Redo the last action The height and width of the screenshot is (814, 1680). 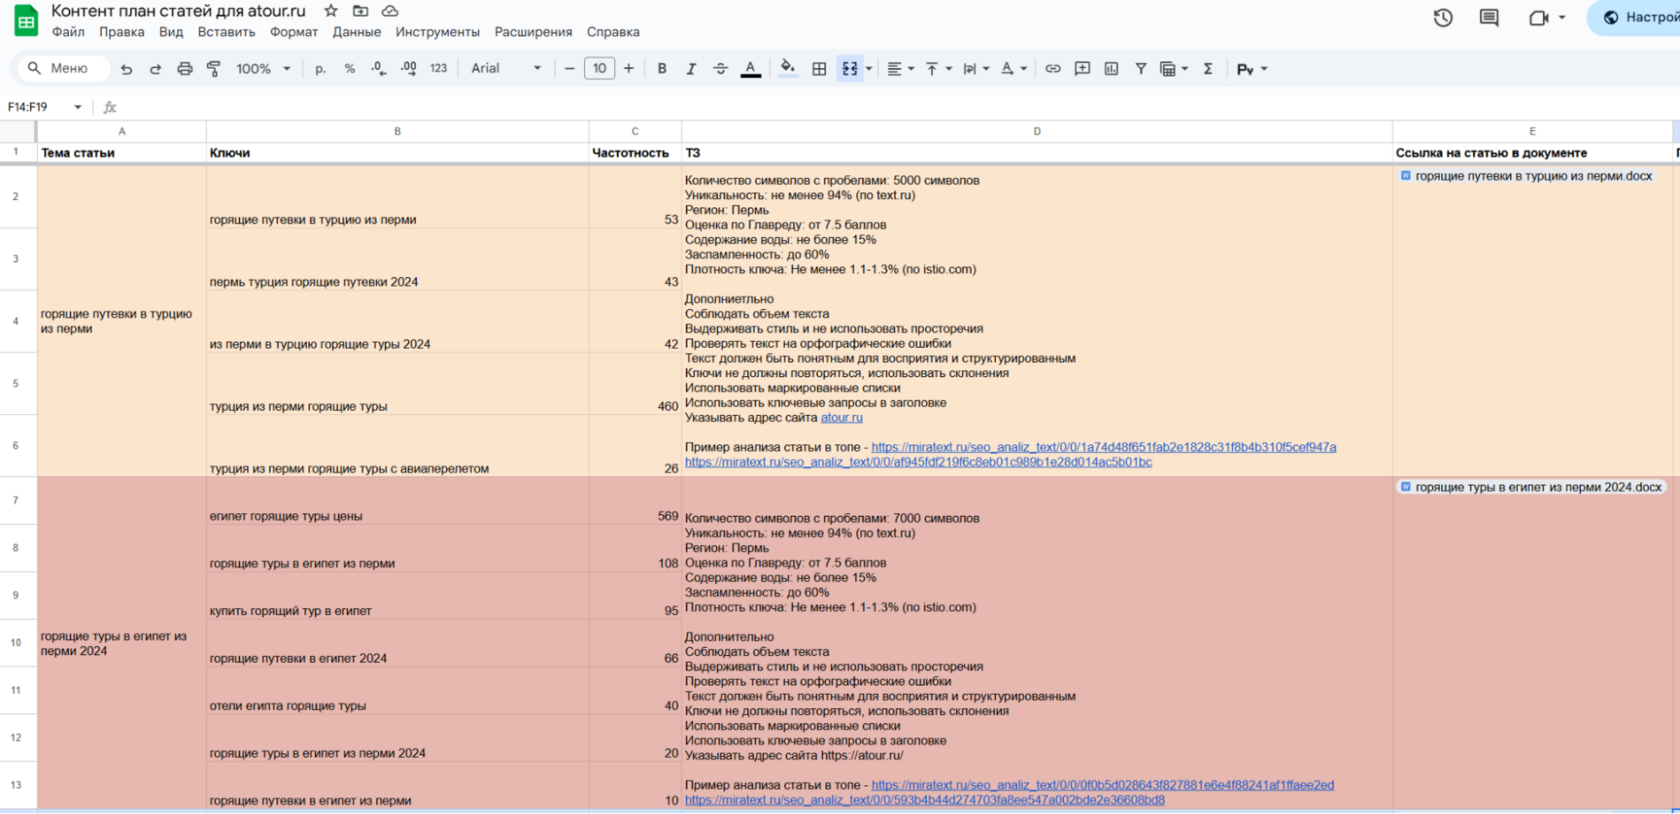[155, 69]
